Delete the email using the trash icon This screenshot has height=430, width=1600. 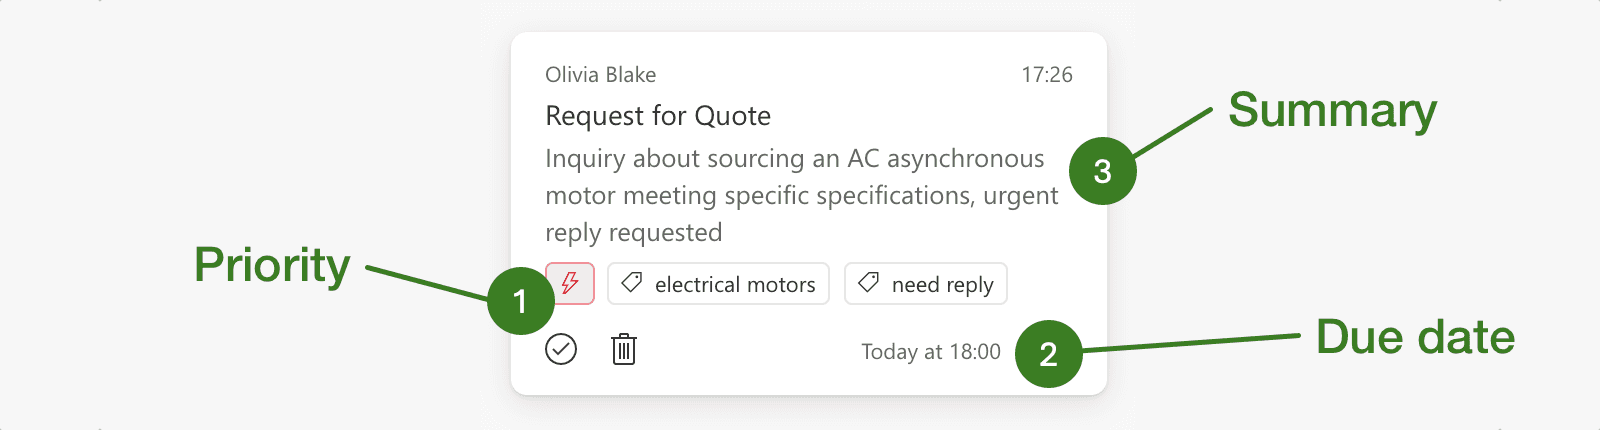click(624, 349)
